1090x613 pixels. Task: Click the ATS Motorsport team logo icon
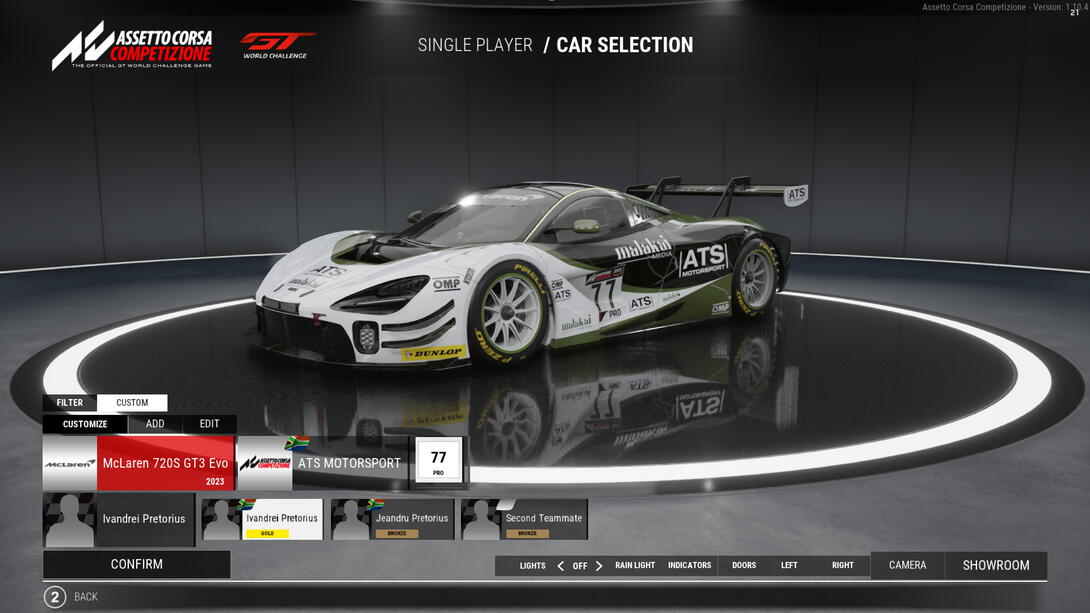tap(265, 464)
